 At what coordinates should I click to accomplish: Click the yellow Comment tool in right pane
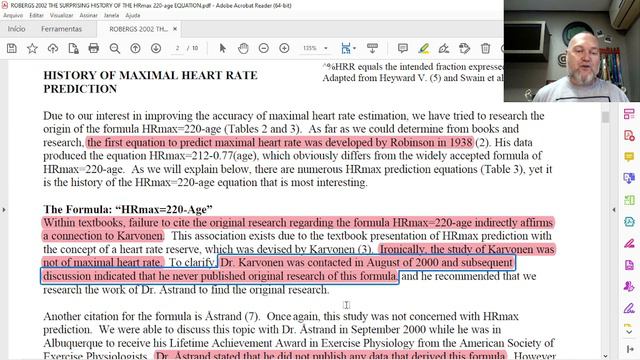pos(629,157)
